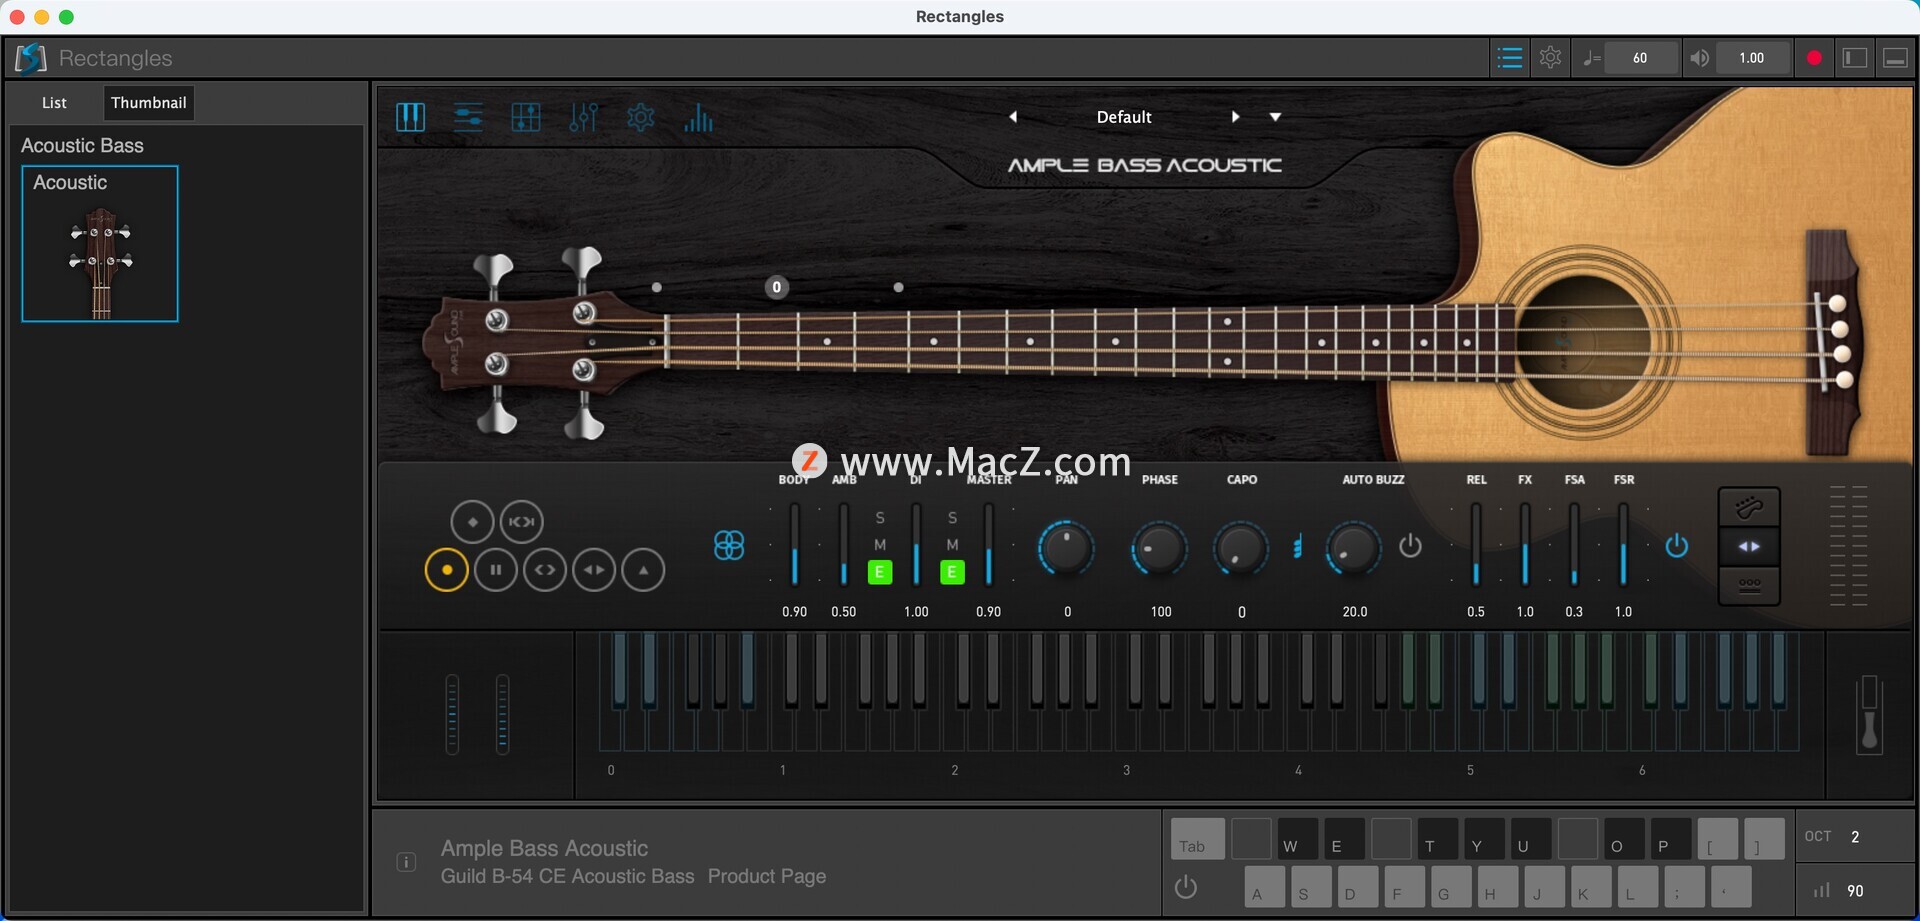Click the info icon beside Ample Bass Acoustic

[x=406, y=862]
